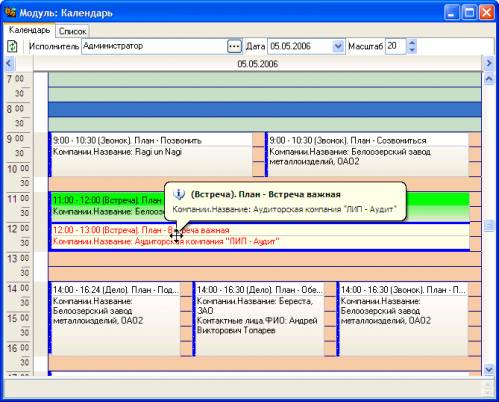Click the scale input field showing 20
The width and height of the screenshot is (499, 402).
pos(396,46)
